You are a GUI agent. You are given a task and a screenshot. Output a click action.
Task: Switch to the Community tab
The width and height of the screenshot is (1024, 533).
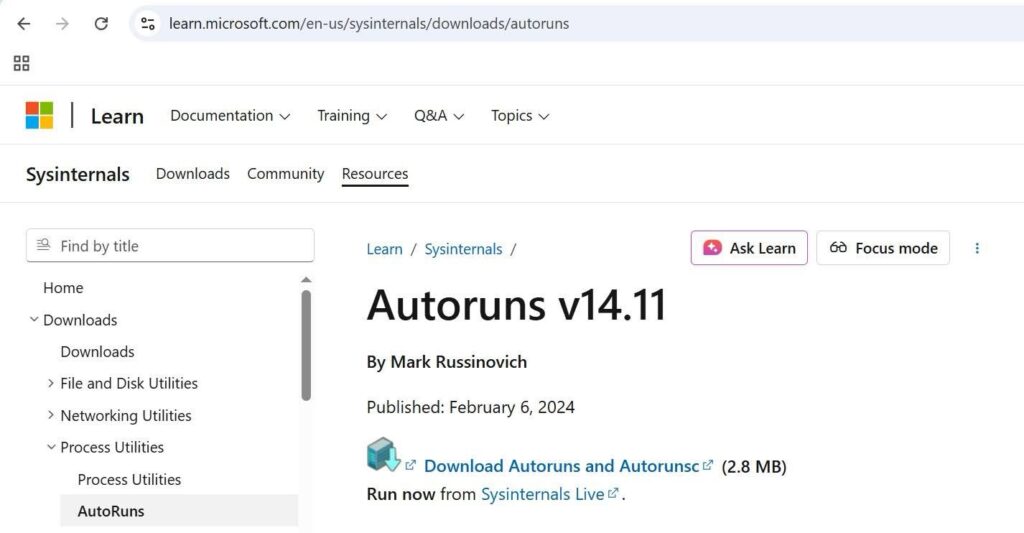point(285,174)
